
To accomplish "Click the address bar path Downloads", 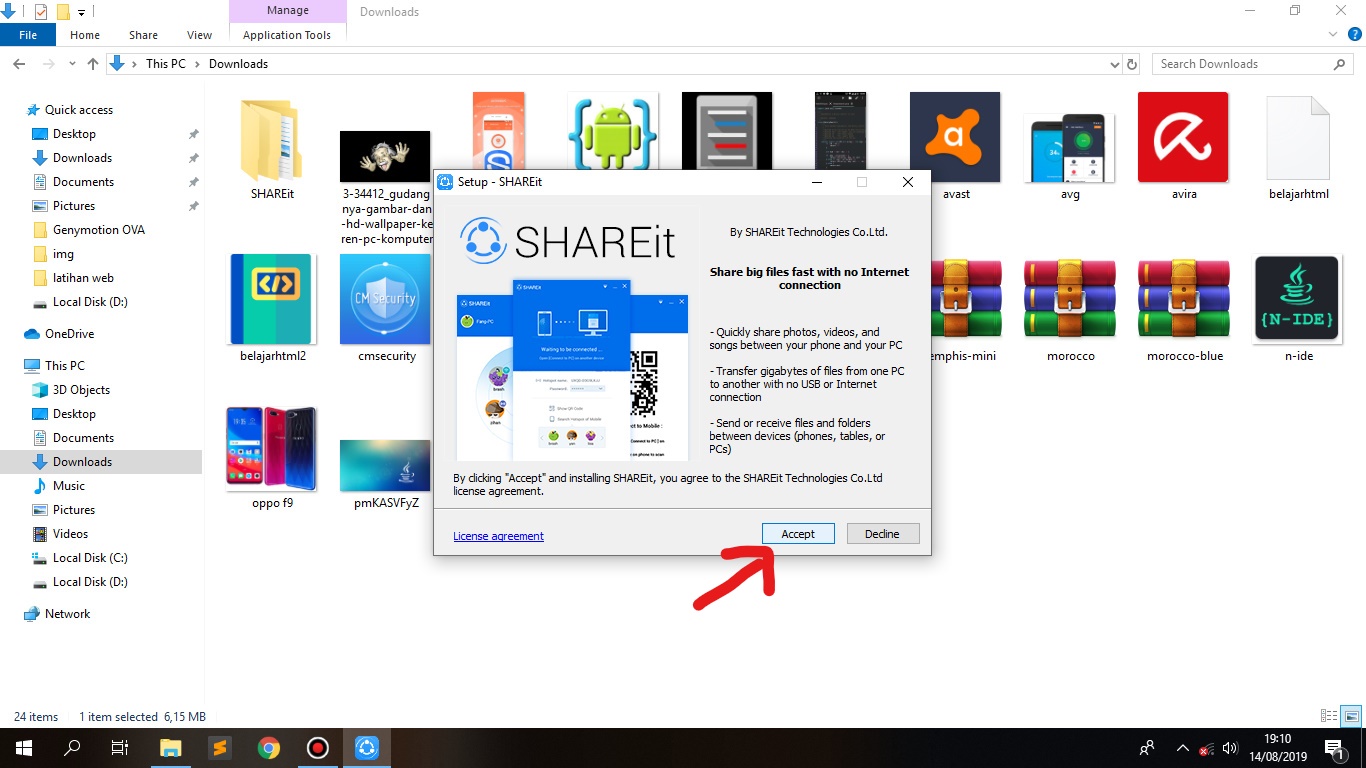I will point(238,64).
